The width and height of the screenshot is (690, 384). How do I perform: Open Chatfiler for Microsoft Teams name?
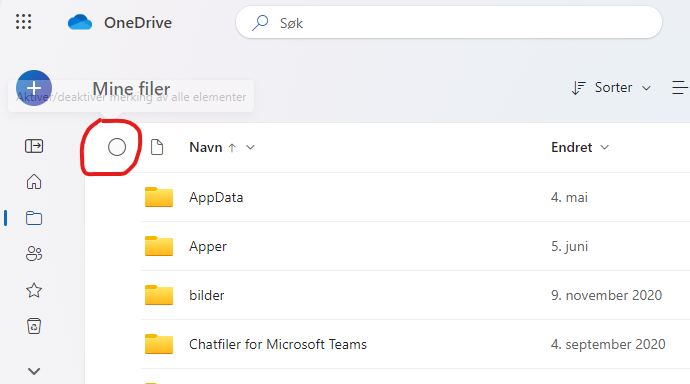coord(278,344)
